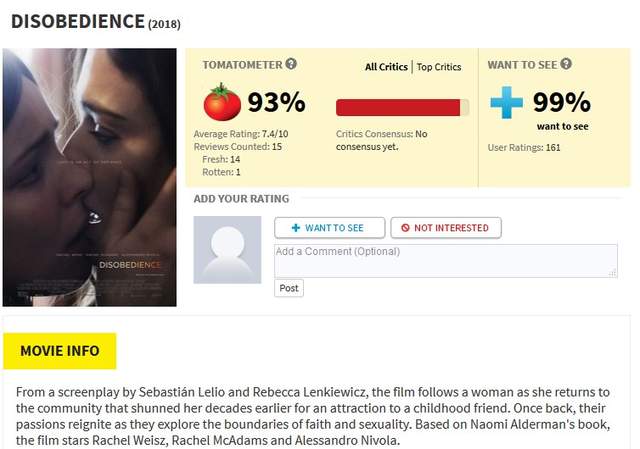Click the 93% Tomatometer score
Viewport: 640px width, 449px height.
[x=276, y=102]
